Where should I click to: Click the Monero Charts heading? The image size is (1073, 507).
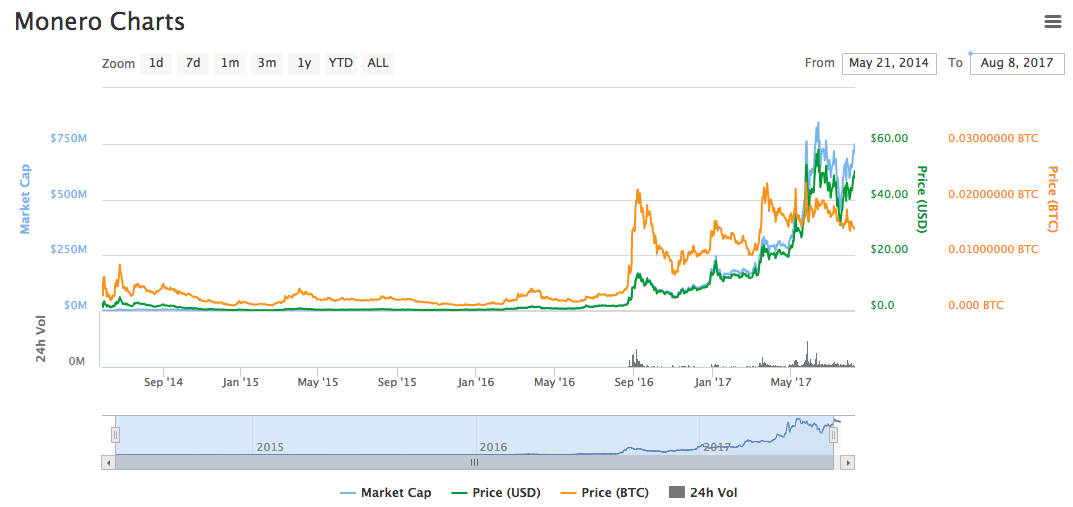tap(100, 21)
